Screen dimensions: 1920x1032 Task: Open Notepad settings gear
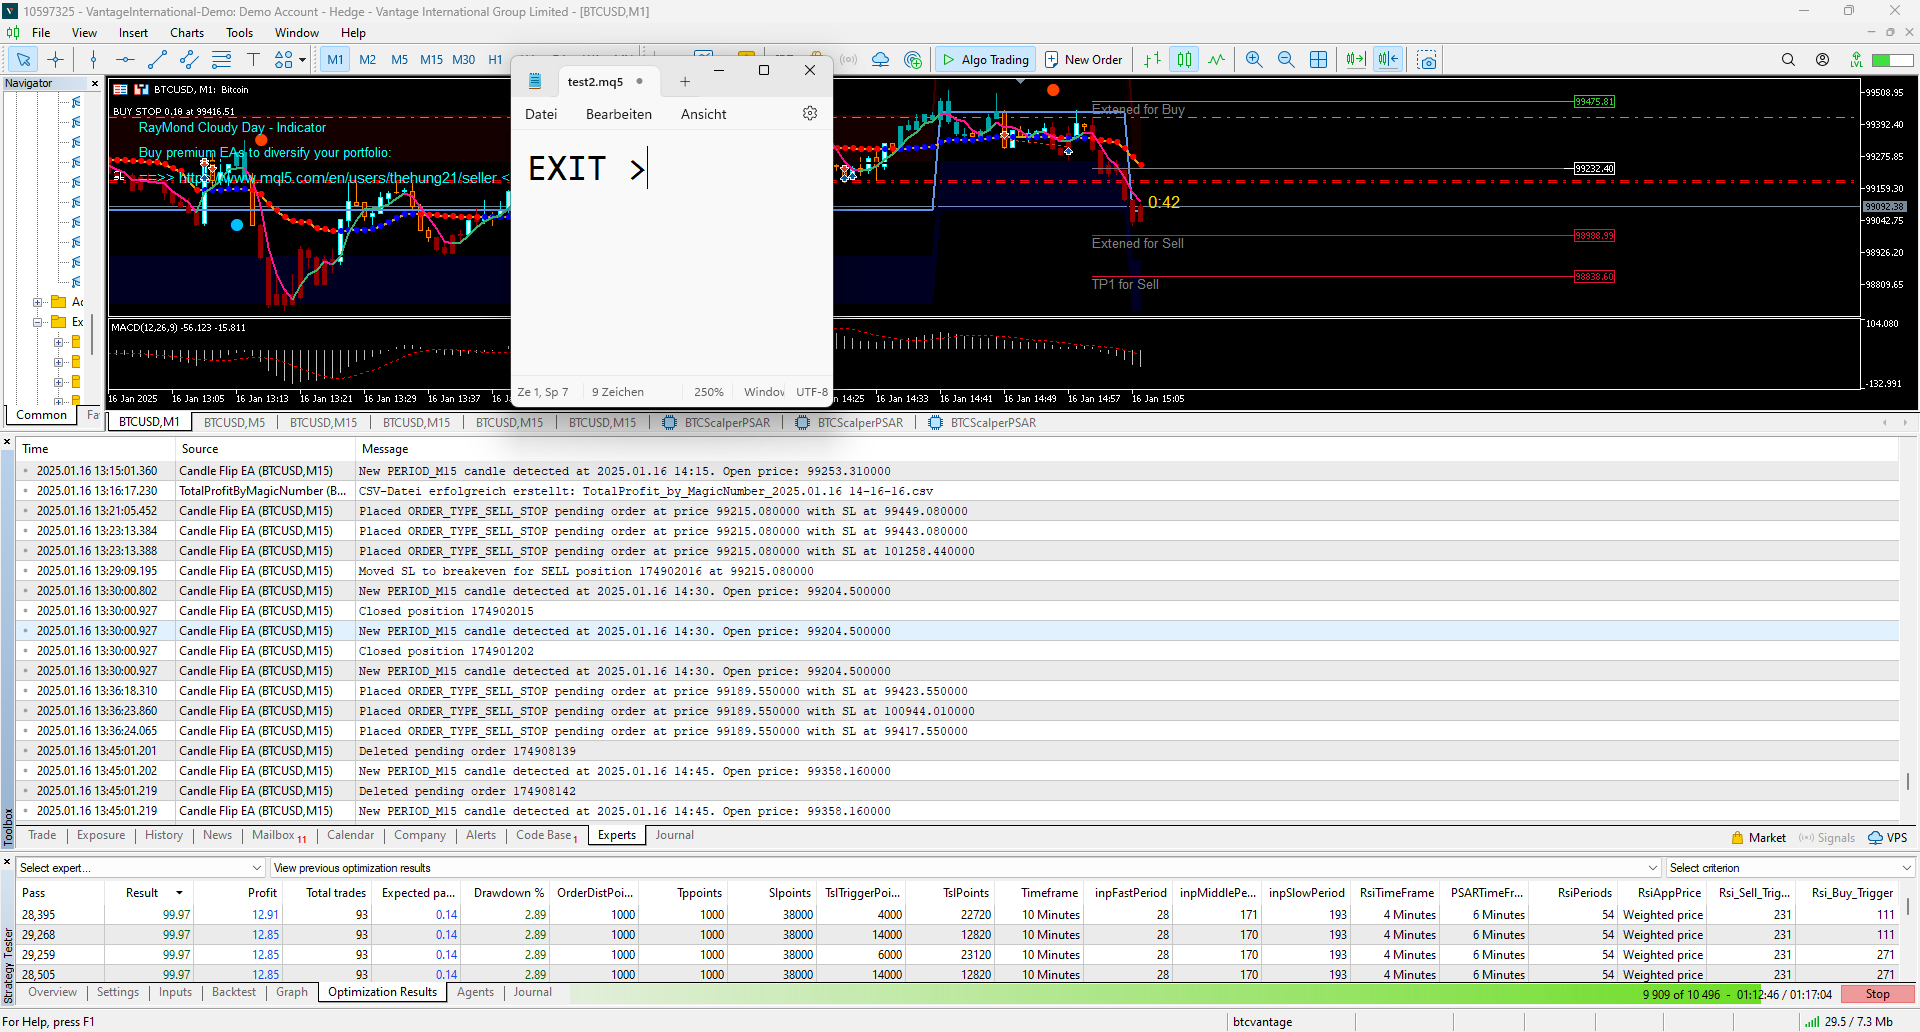click(810, 114)
